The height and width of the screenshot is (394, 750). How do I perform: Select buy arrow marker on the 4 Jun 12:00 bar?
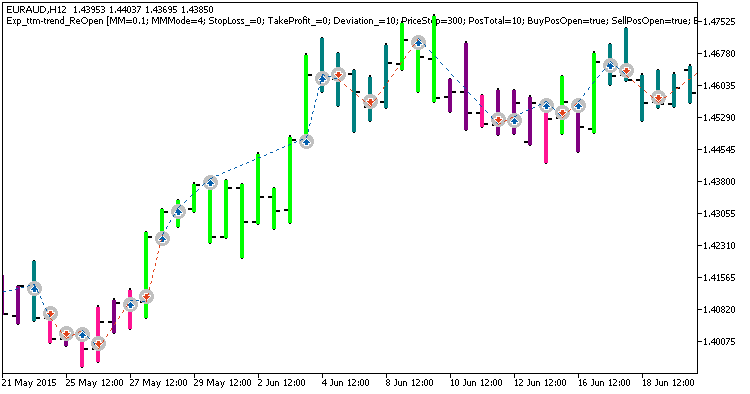coord(322,78)
